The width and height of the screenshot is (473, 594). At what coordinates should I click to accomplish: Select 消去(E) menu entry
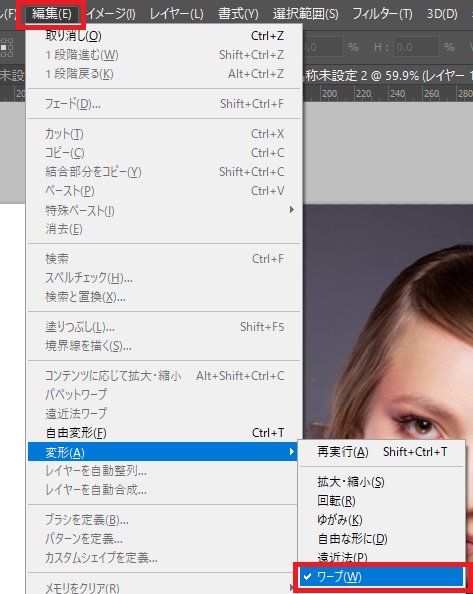[x=164, y=229]
